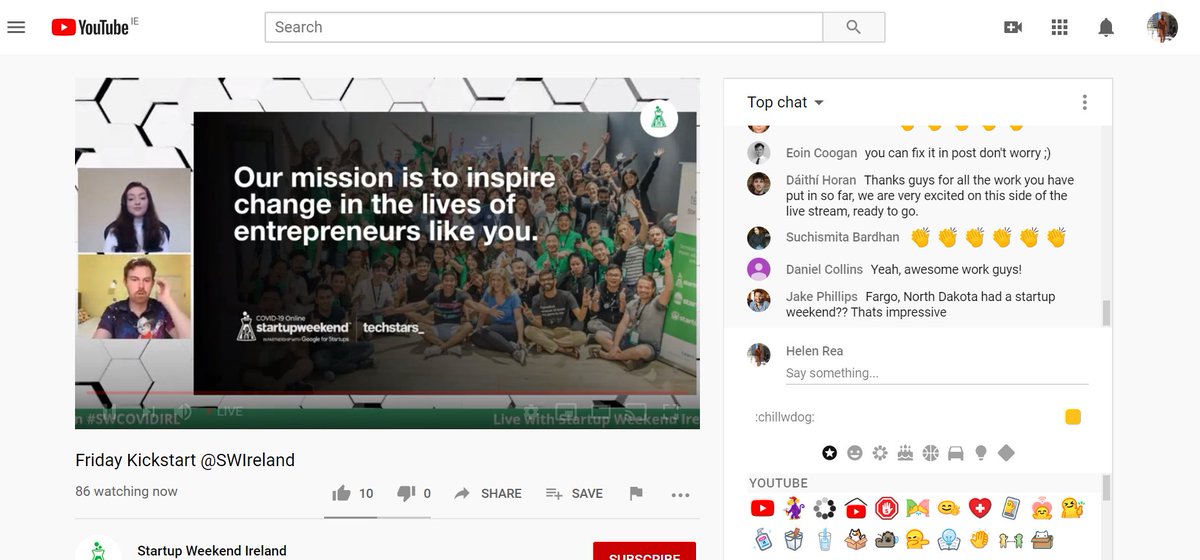Screen dimensions: 1200x560
Task: Click SHARE under the video
Action: [488, 493]
